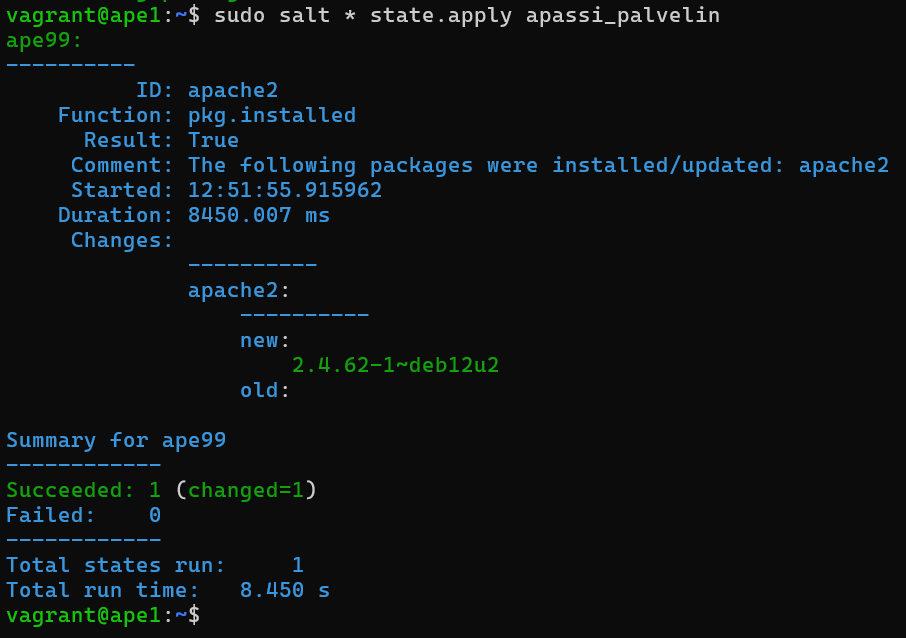
Task: Click the 'Failed: 0' line
Action: 83,515
